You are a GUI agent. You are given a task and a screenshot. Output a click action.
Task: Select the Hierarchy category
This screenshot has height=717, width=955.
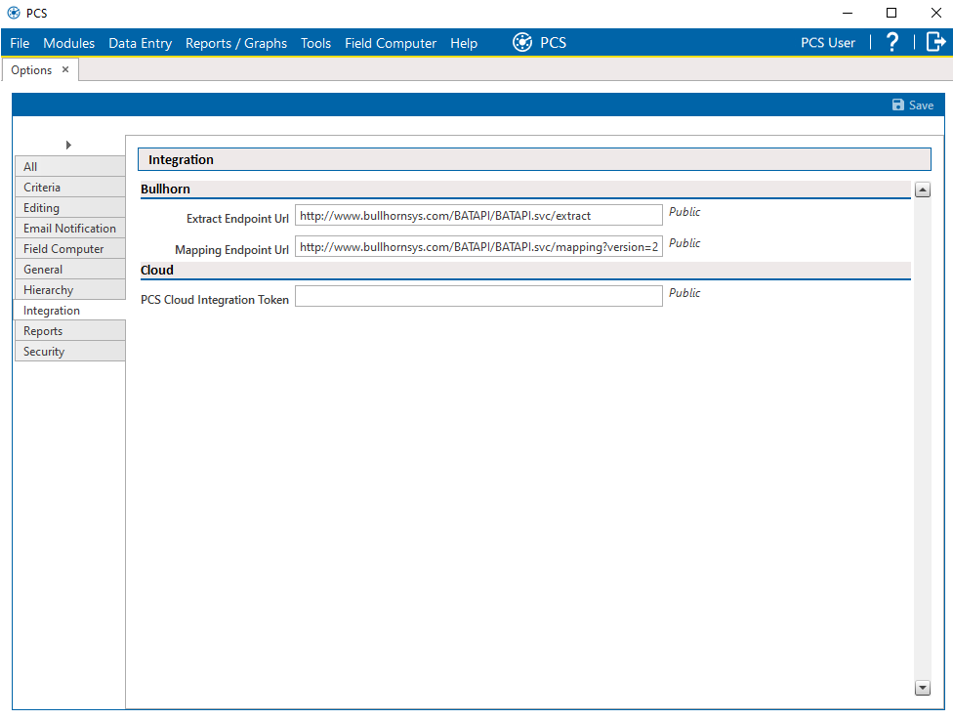[x=70, y=290]
